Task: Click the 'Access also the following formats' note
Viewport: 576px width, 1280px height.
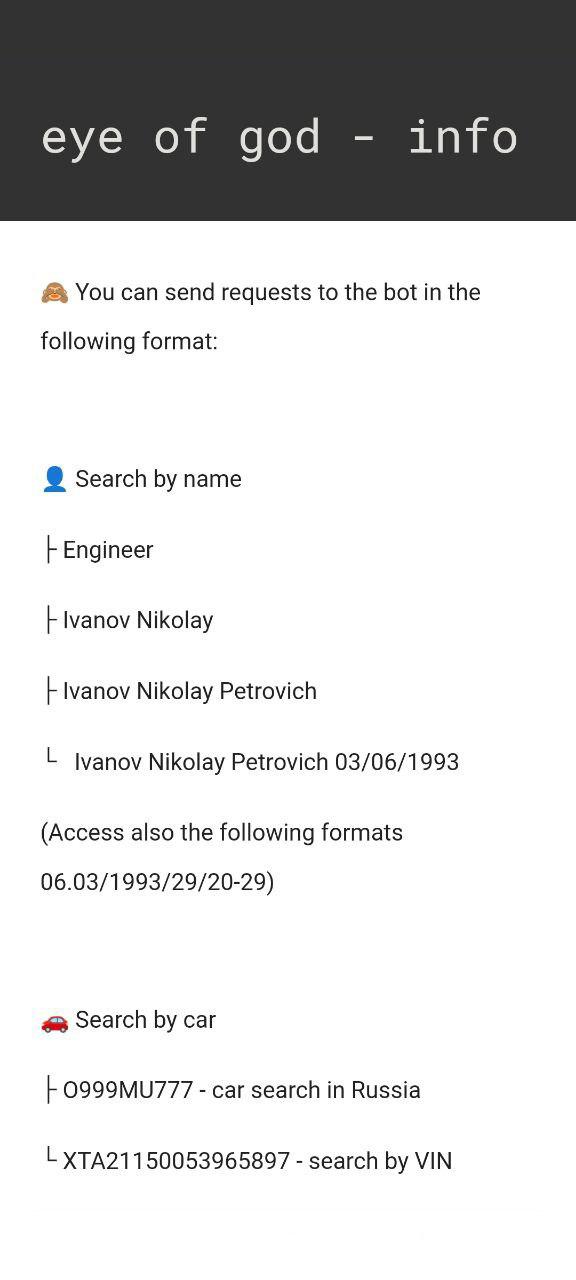Action: pos(222,833)
